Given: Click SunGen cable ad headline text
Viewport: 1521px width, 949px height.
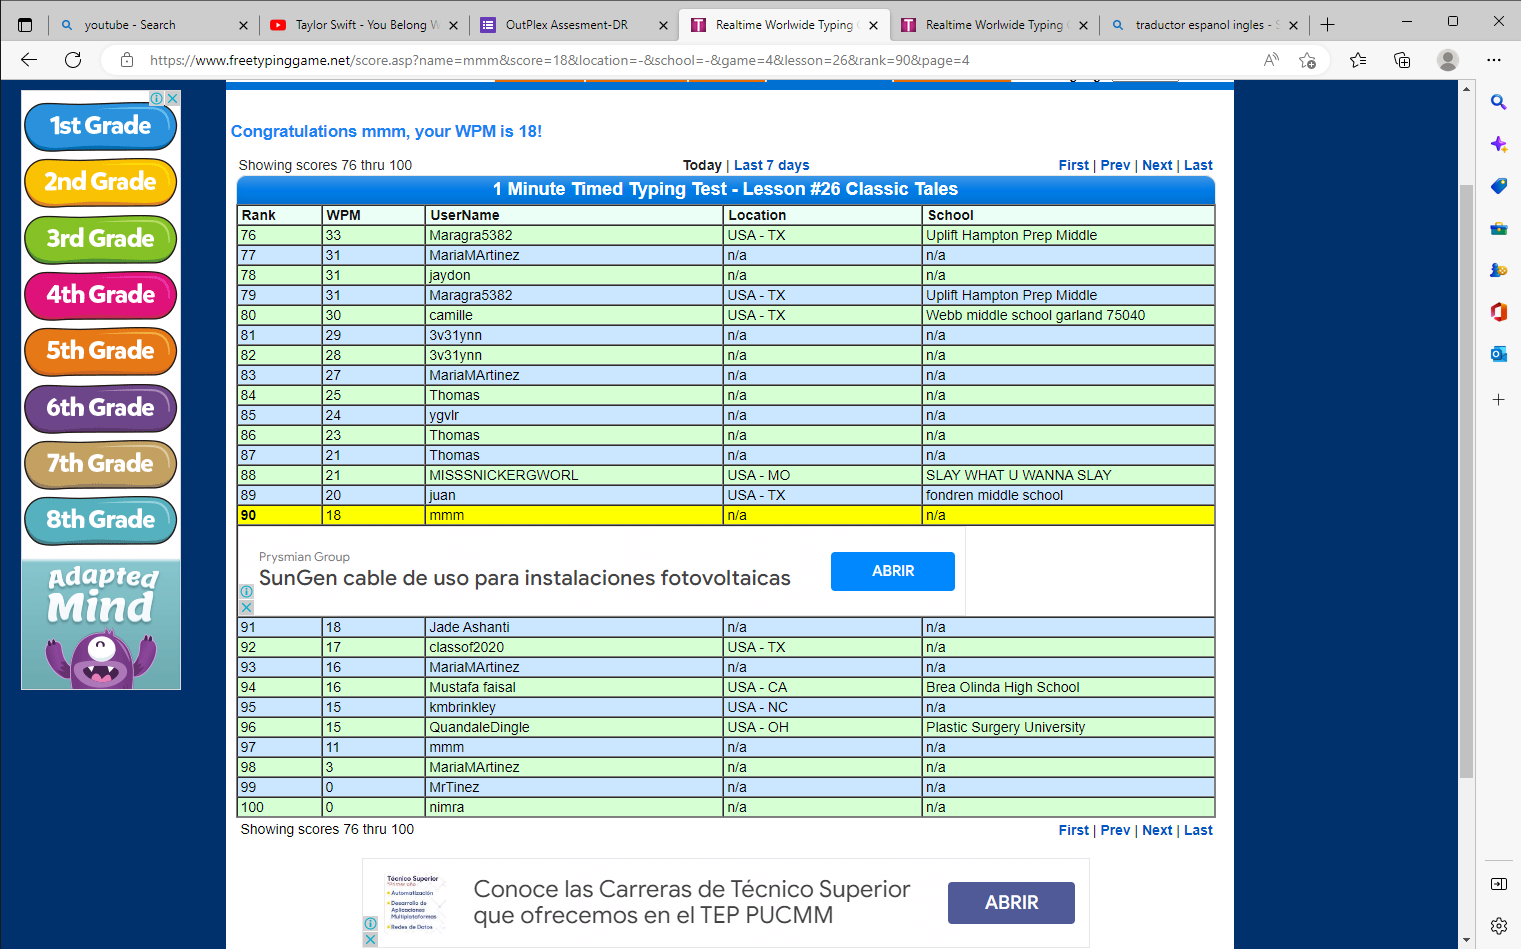Looking at the screenshot, I should click(x=524, y=578).
